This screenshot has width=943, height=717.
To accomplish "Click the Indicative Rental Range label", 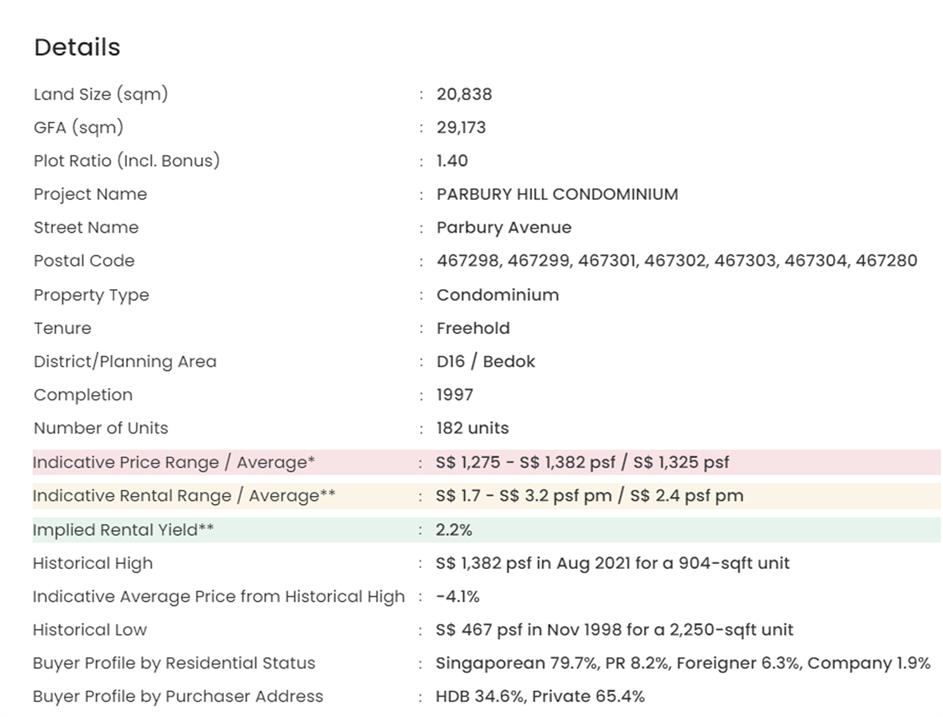I will click(x=184, y=496).
